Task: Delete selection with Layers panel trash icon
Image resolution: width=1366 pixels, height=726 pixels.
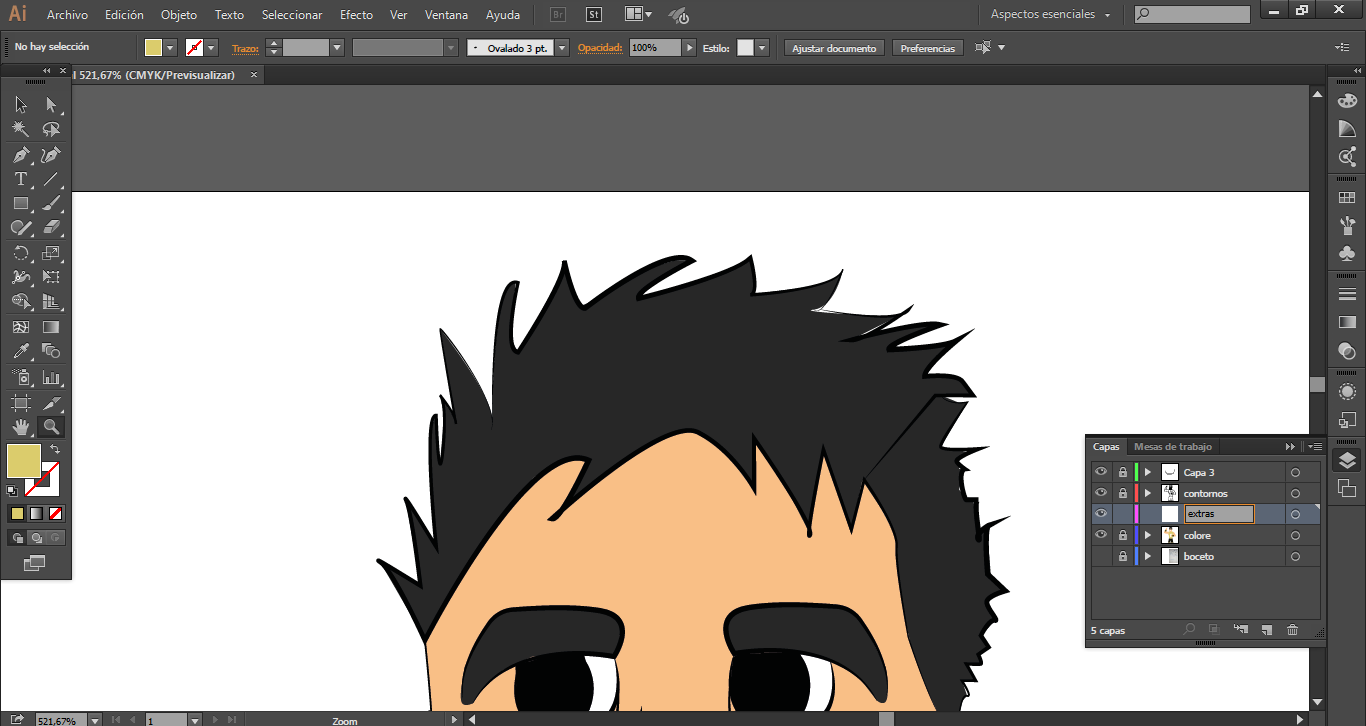Action: [x=1292, y=630]
